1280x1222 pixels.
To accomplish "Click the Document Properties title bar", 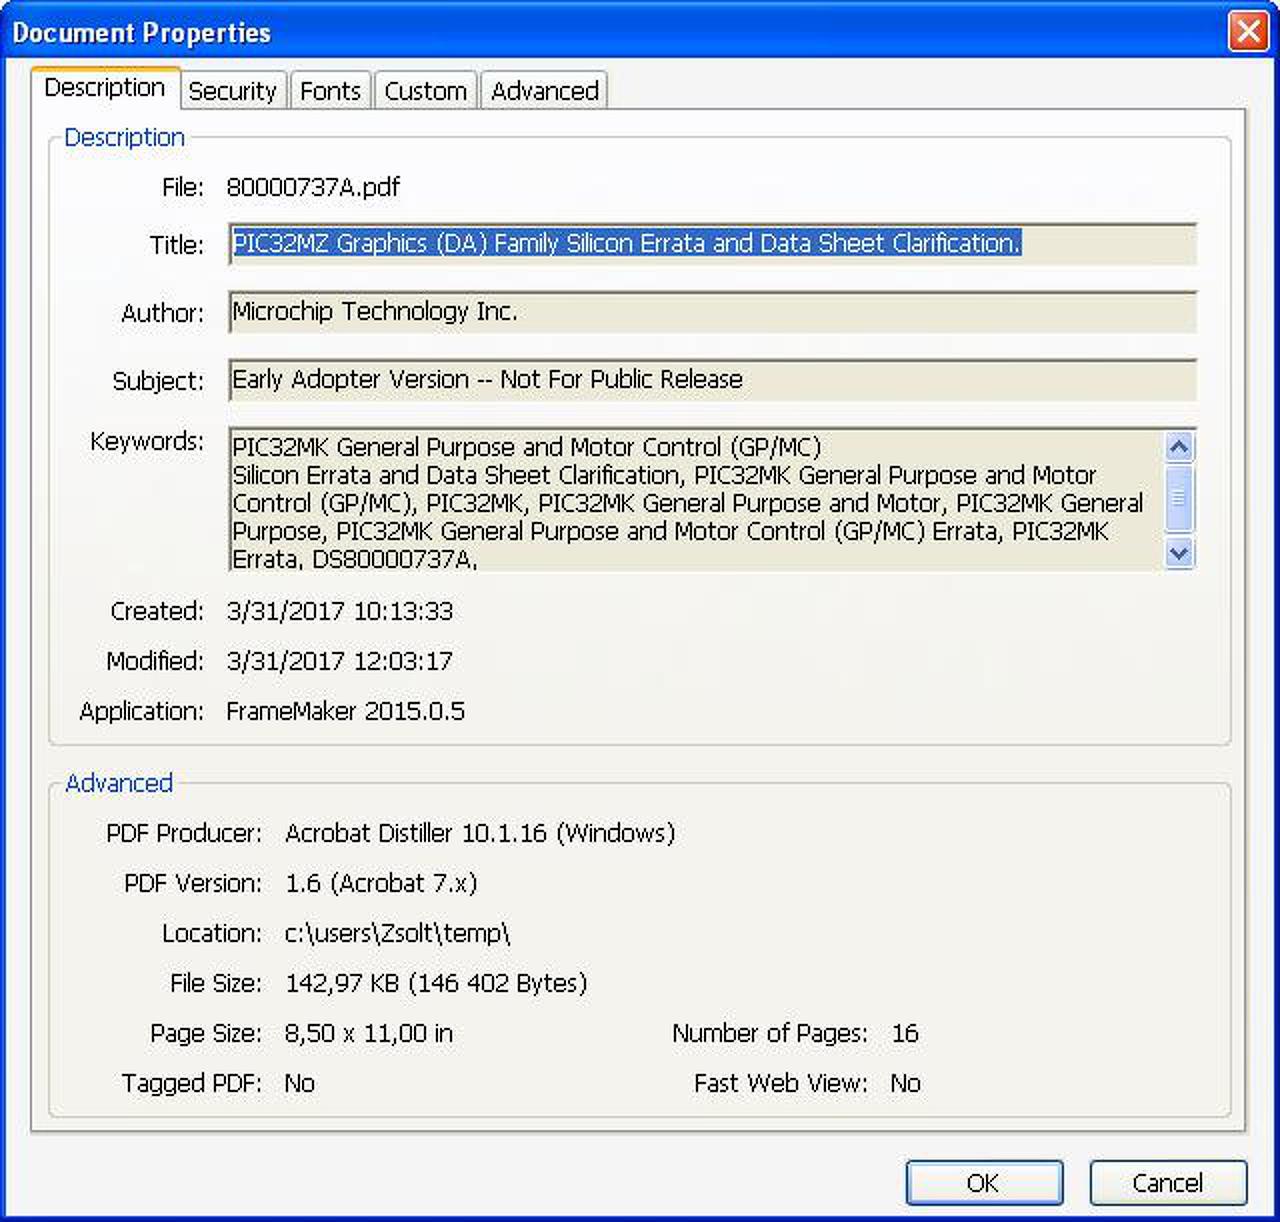I will [600, 31].
